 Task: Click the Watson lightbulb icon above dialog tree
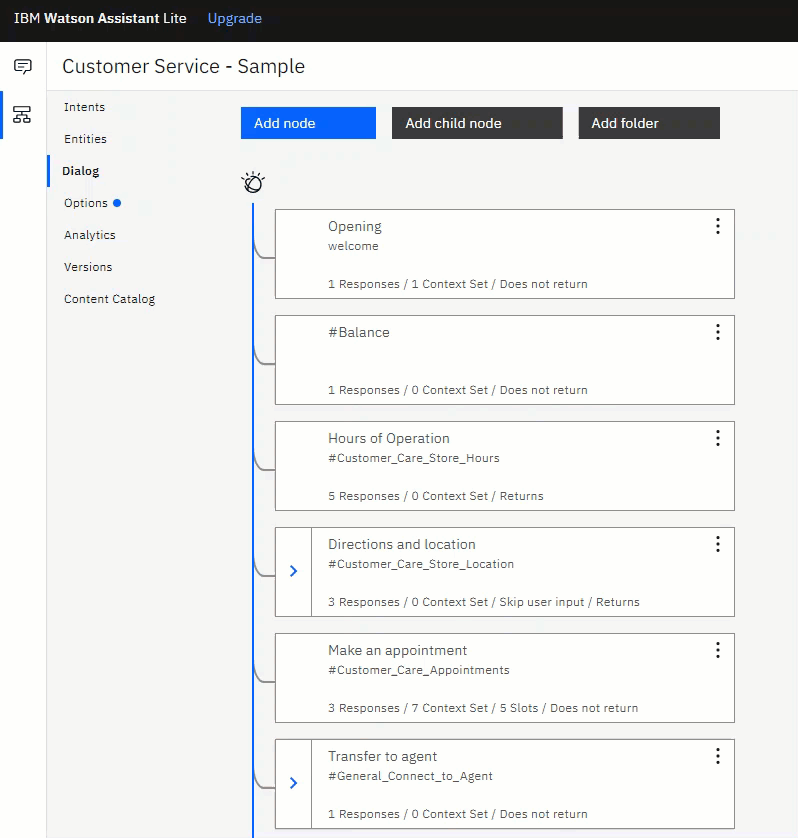[x=253, y=182]
